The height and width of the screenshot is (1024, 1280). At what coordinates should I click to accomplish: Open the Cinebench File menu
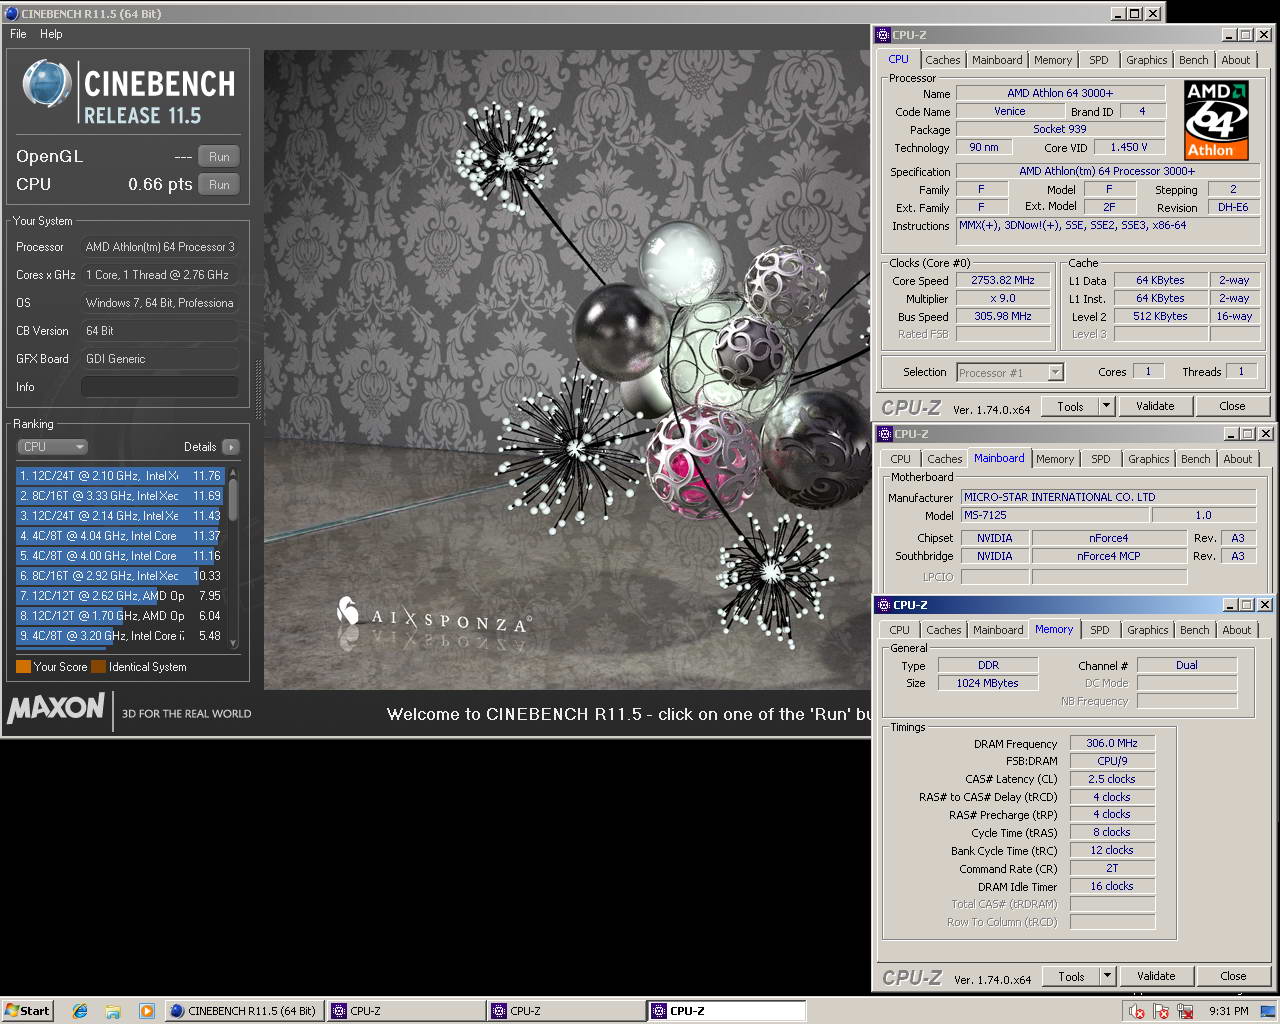coord(18,34)
